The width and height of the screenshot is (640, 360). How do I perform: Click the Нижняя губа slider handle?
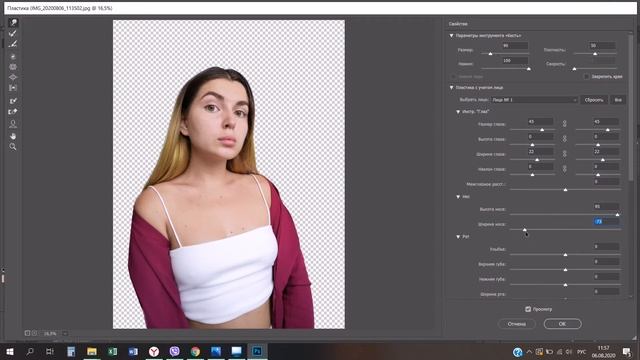(x=565, y=284)
